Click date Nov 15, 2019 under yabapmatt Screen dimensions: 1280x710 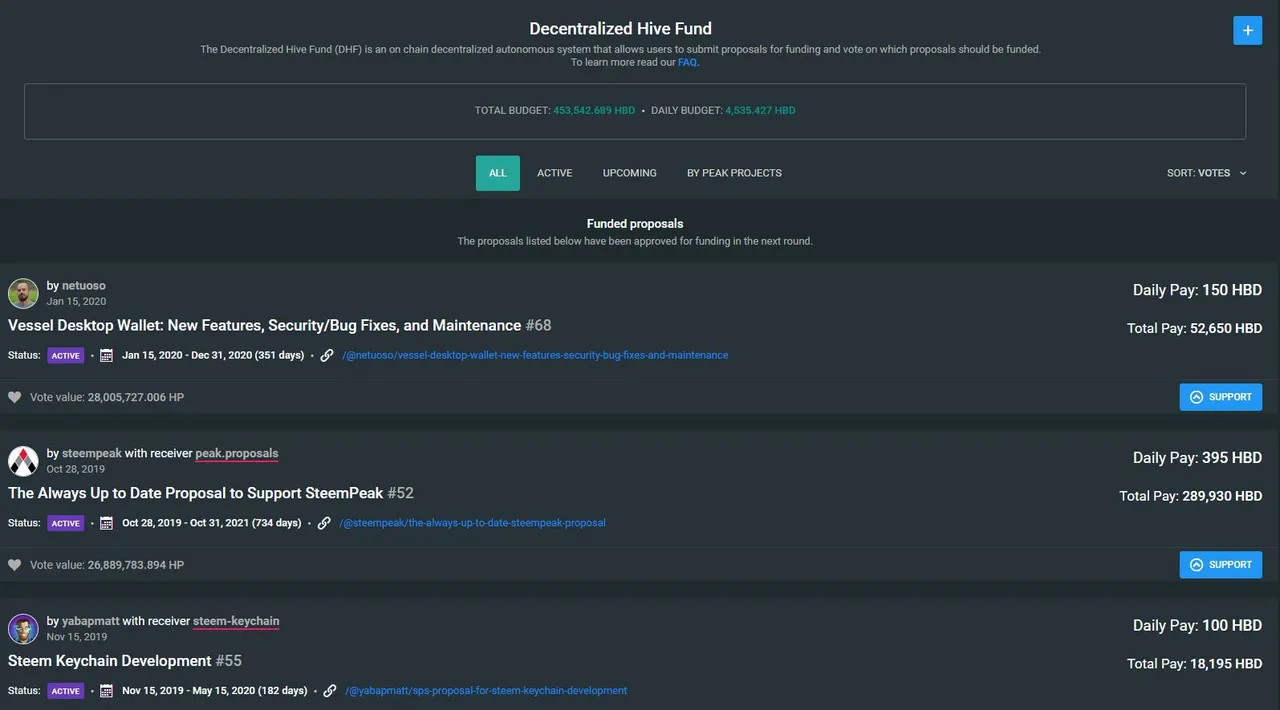click(76, 637)
